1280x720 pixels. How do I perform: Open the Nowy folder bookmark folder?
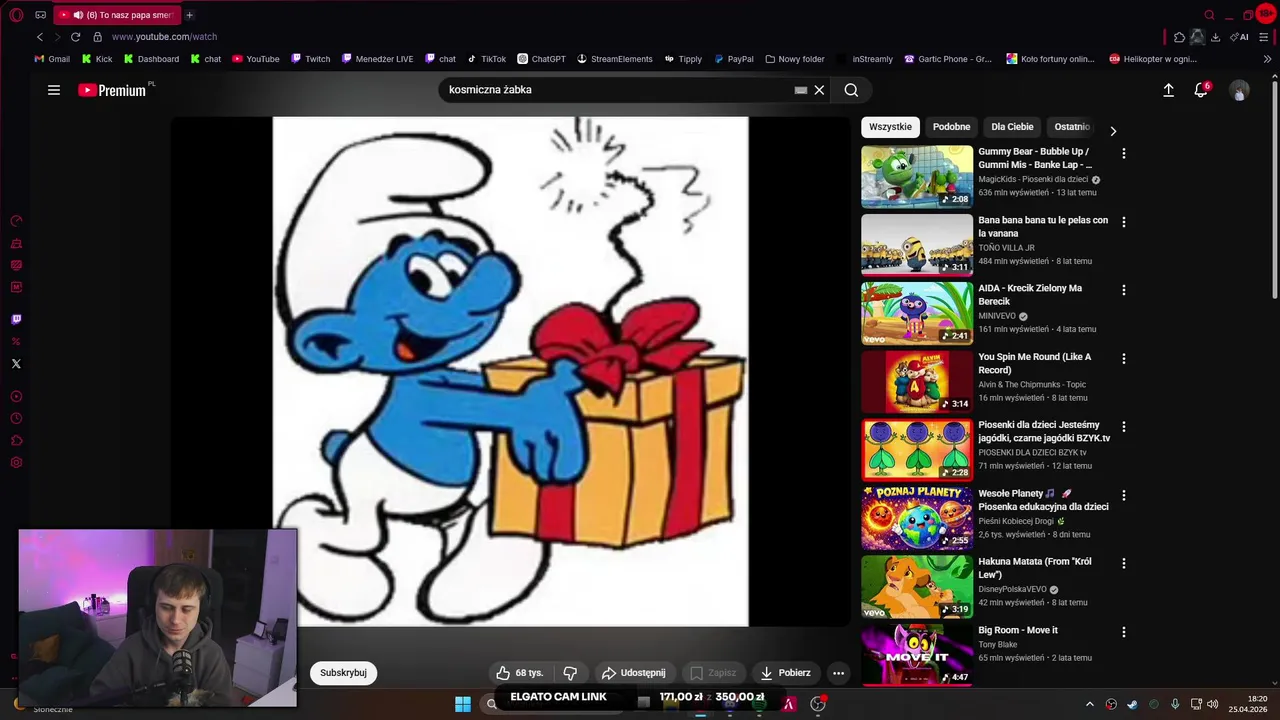pos(795,59)
